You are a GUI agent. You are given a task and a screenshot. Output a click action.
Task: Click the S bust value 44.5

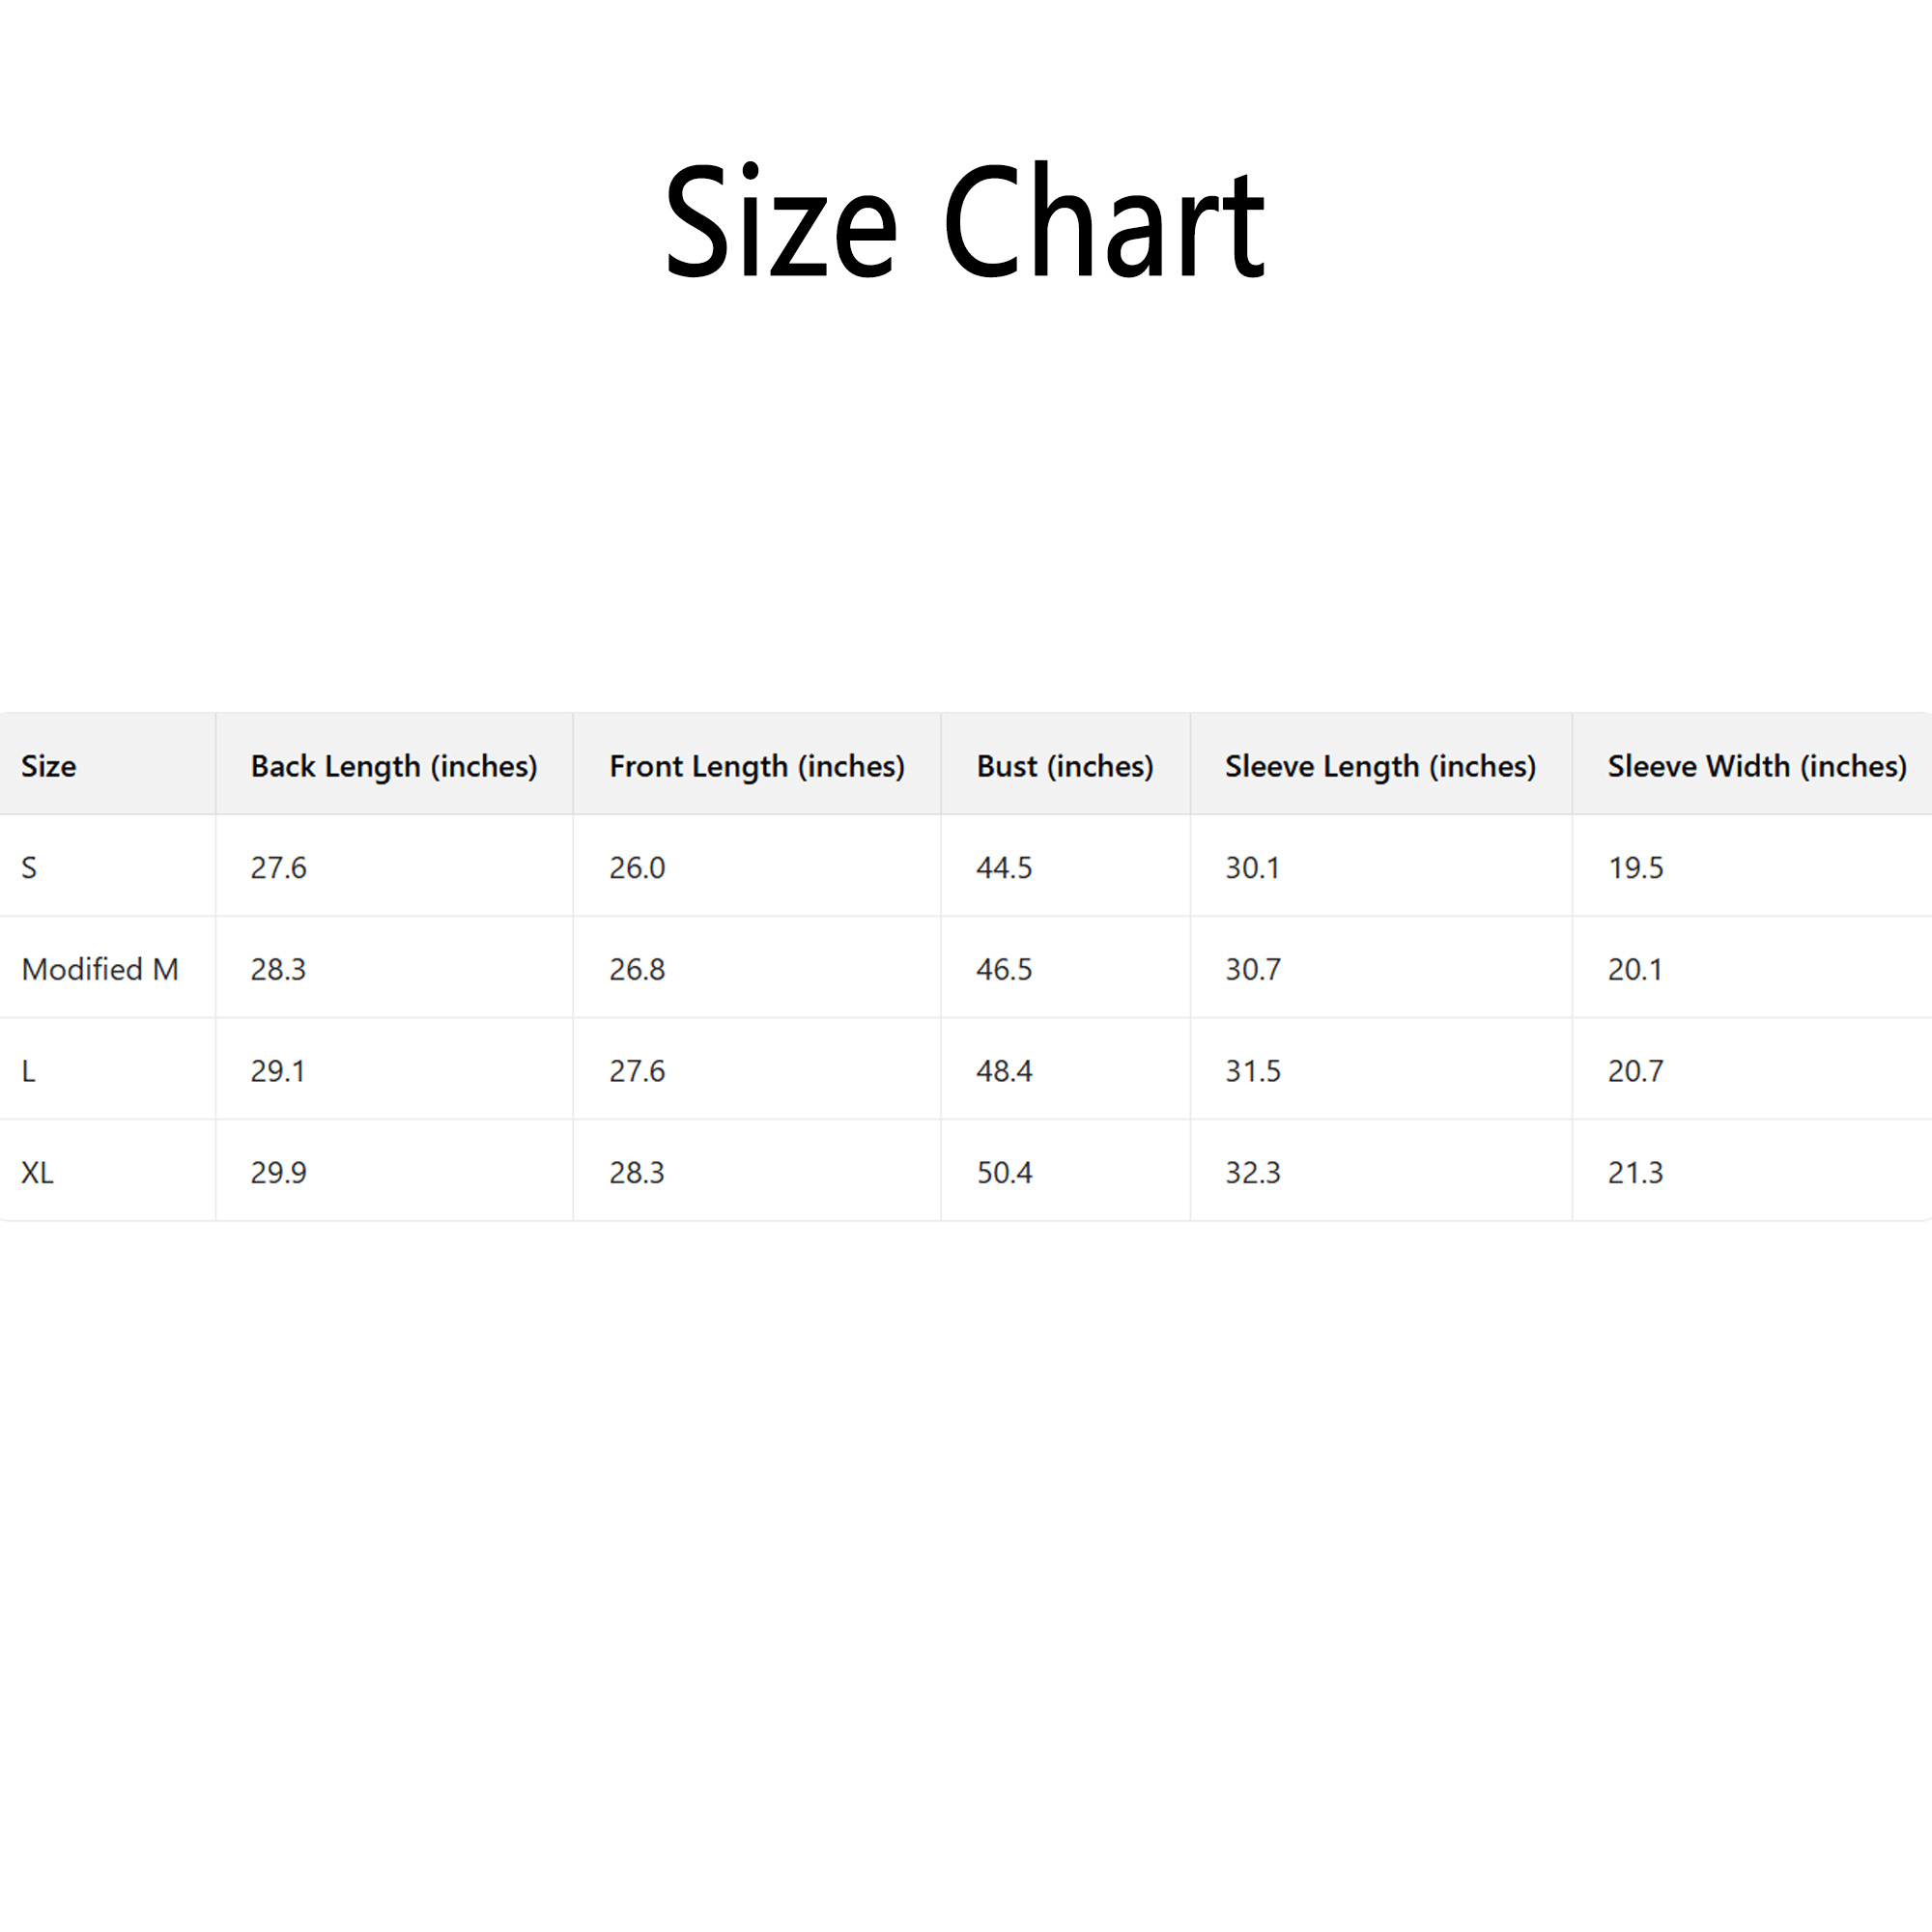[x=1004, y=868]
